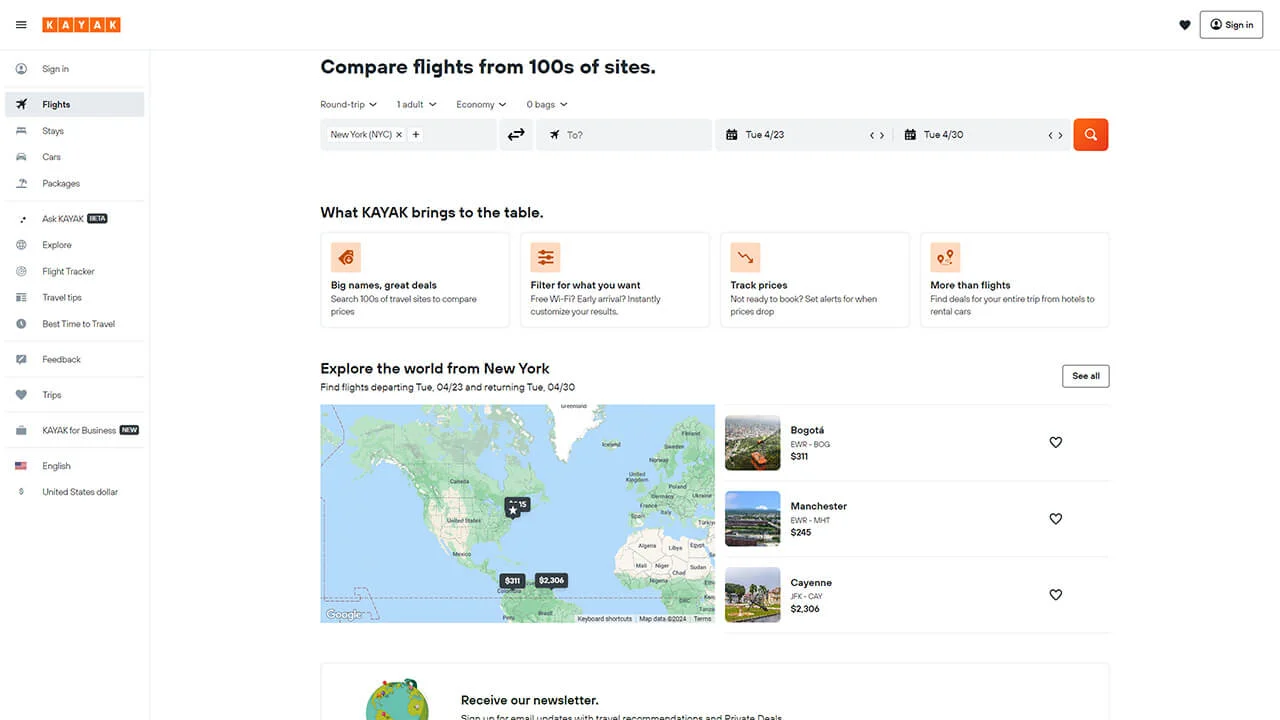
Task: Open the Manchester destination thumbnail
Action: (x=753, y=519)
